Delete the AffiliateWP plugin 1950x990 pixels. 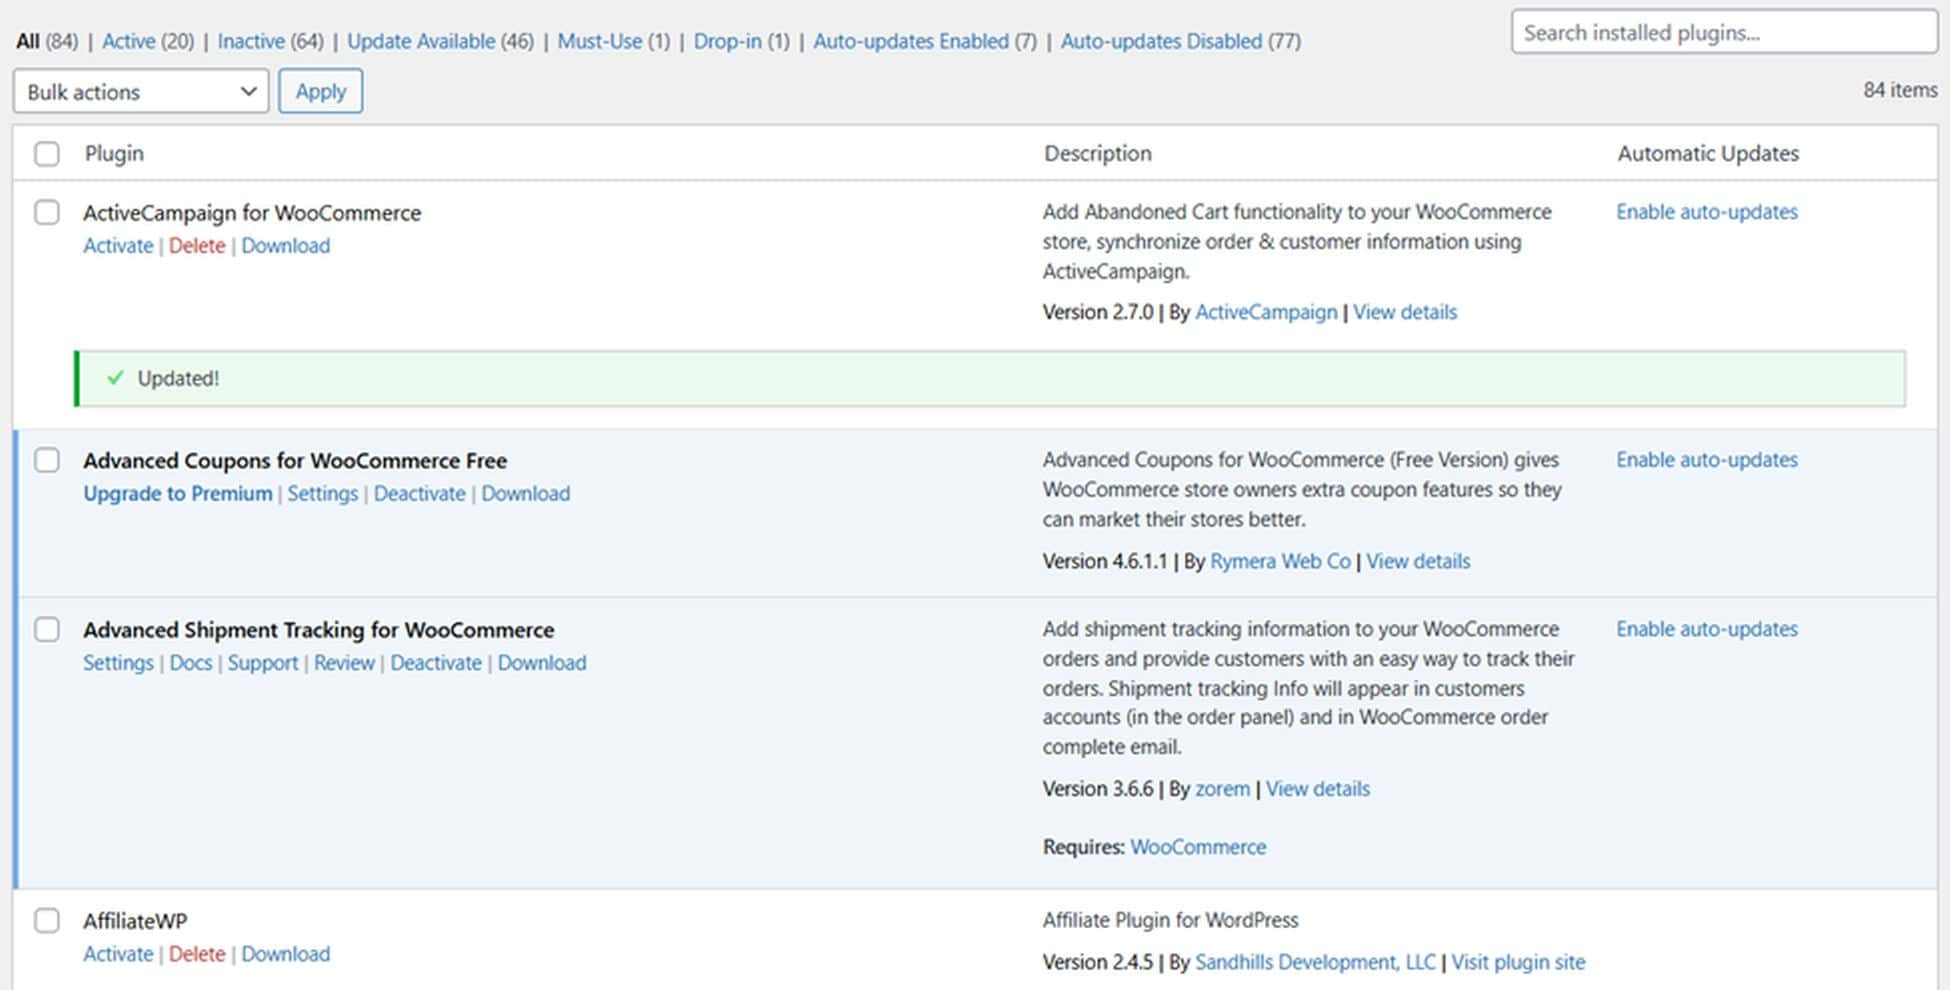pos(197,953)
